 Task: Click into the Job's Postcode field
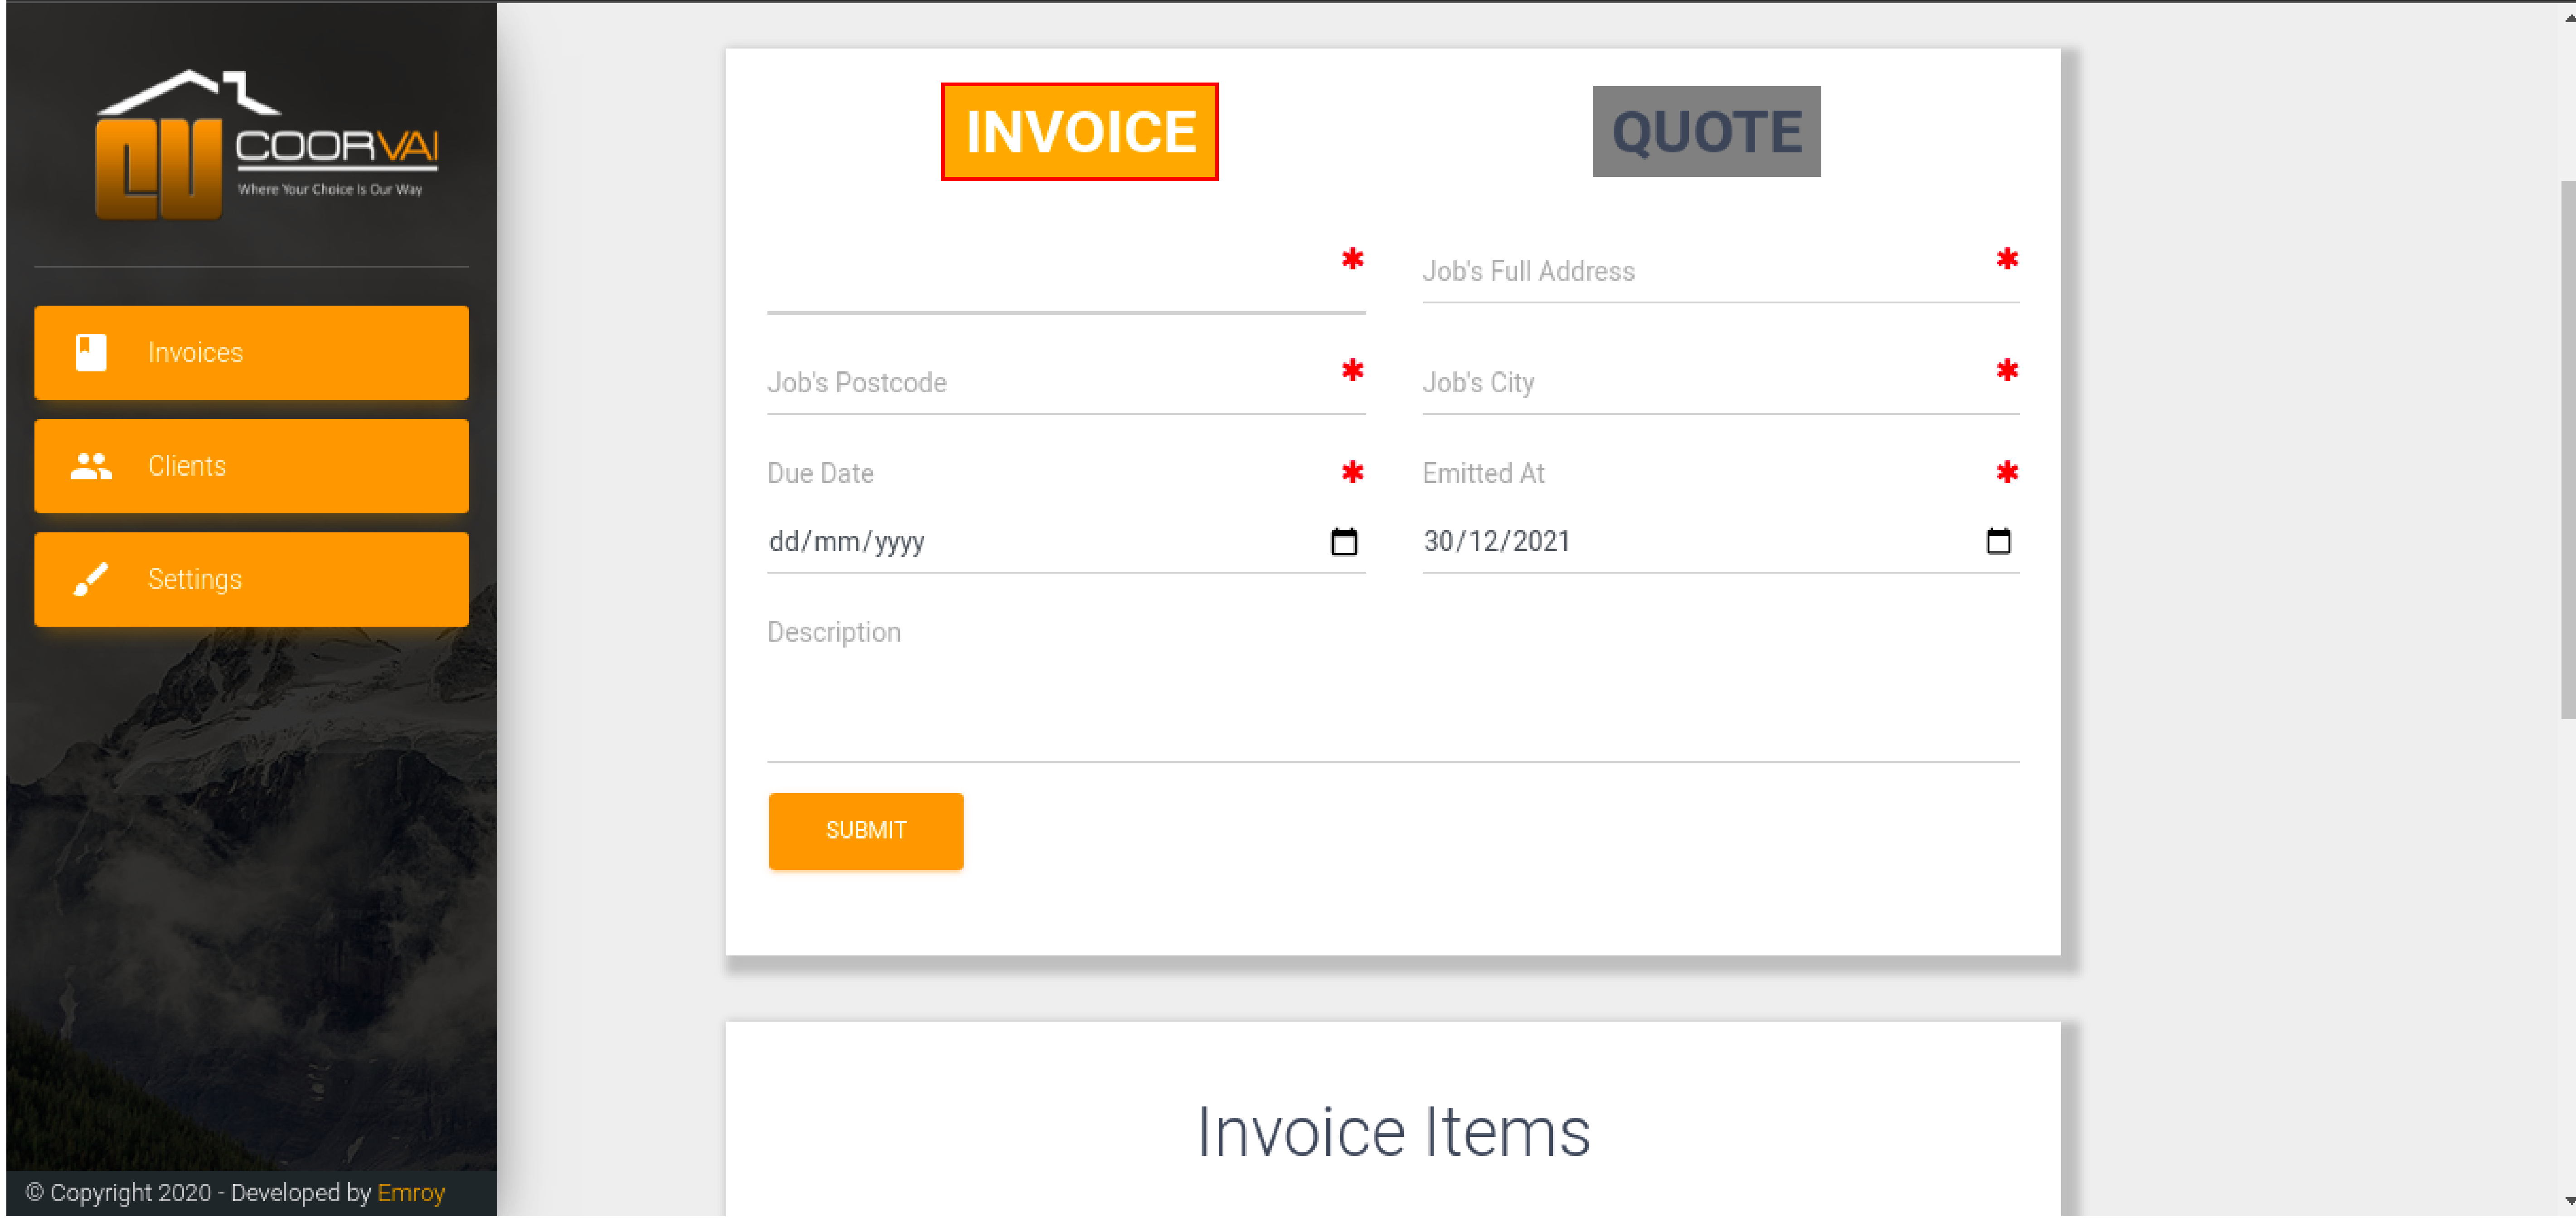pos(1050,383)
